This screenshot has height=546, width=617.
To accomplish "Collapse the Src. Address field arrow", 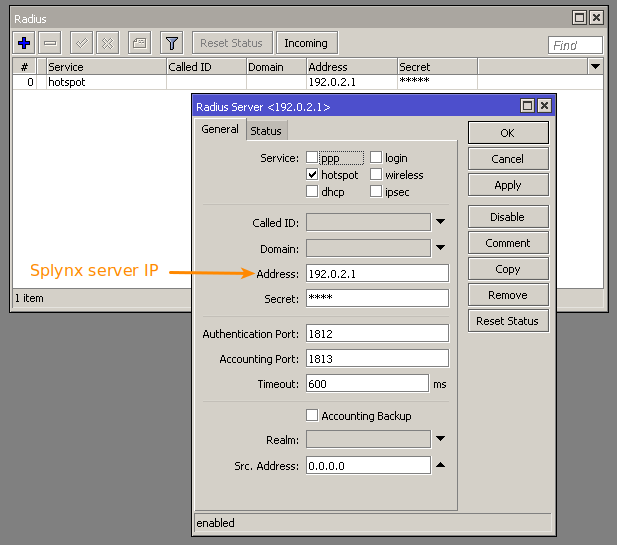I will pos(441,465).
